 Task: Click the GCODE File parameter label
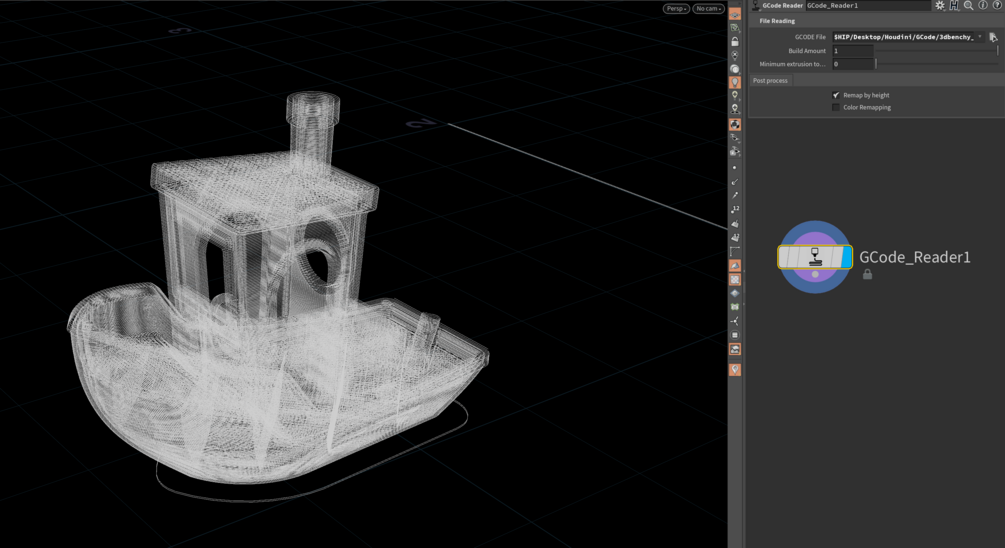810,37
